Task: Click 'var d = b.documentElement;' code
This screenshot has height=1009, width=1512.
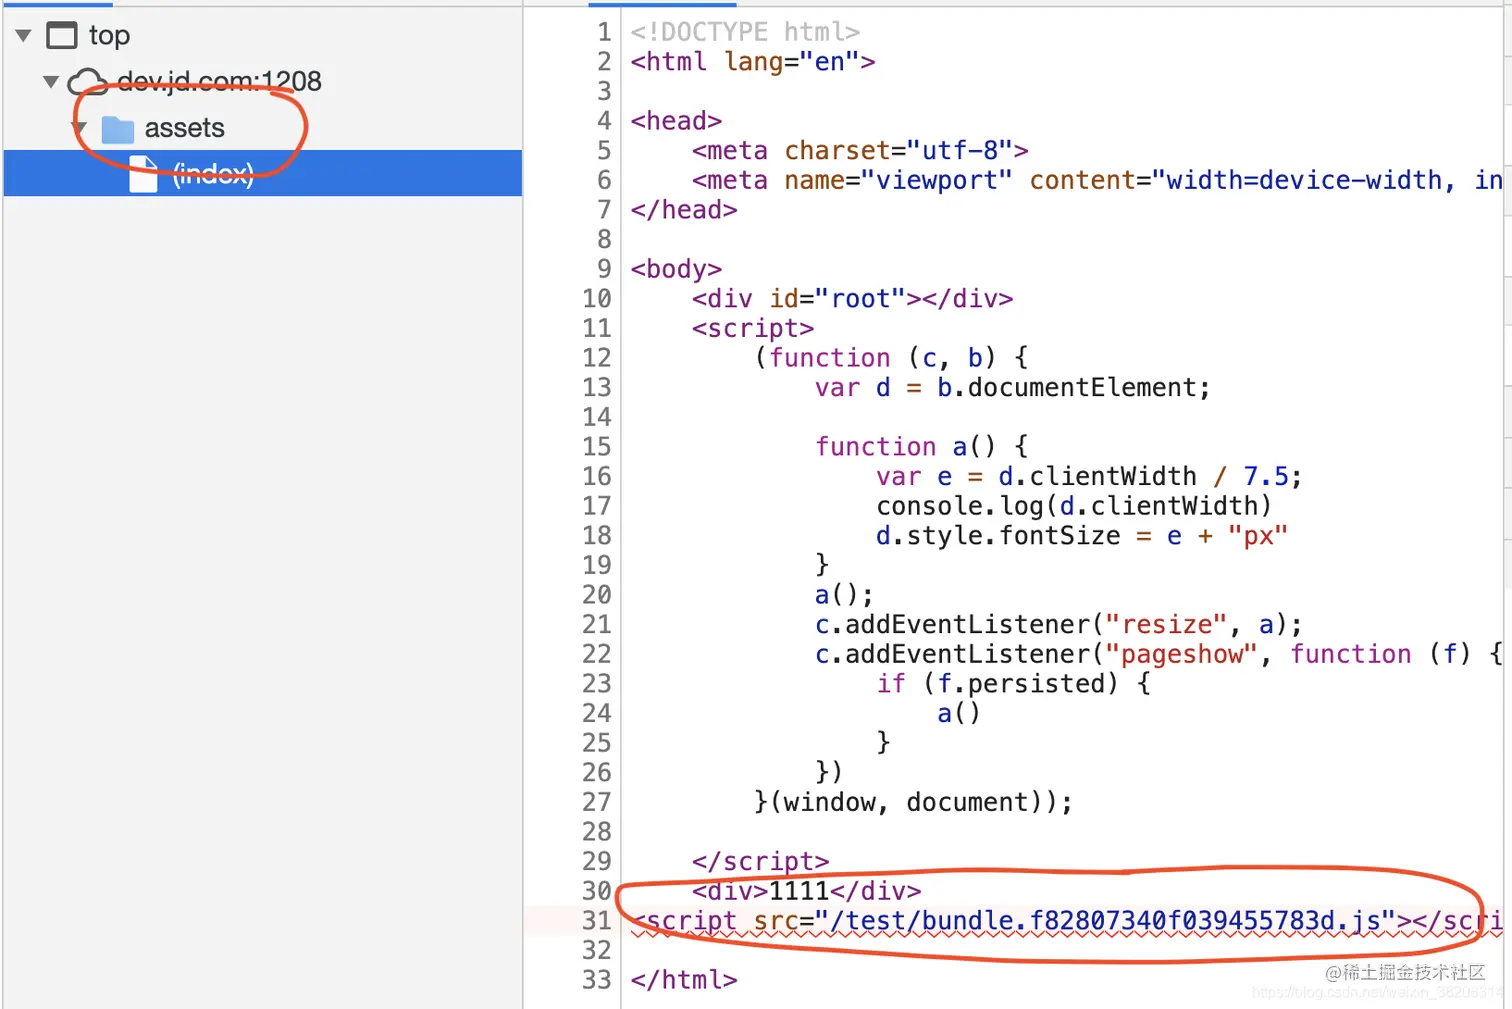Action: 1012,388
